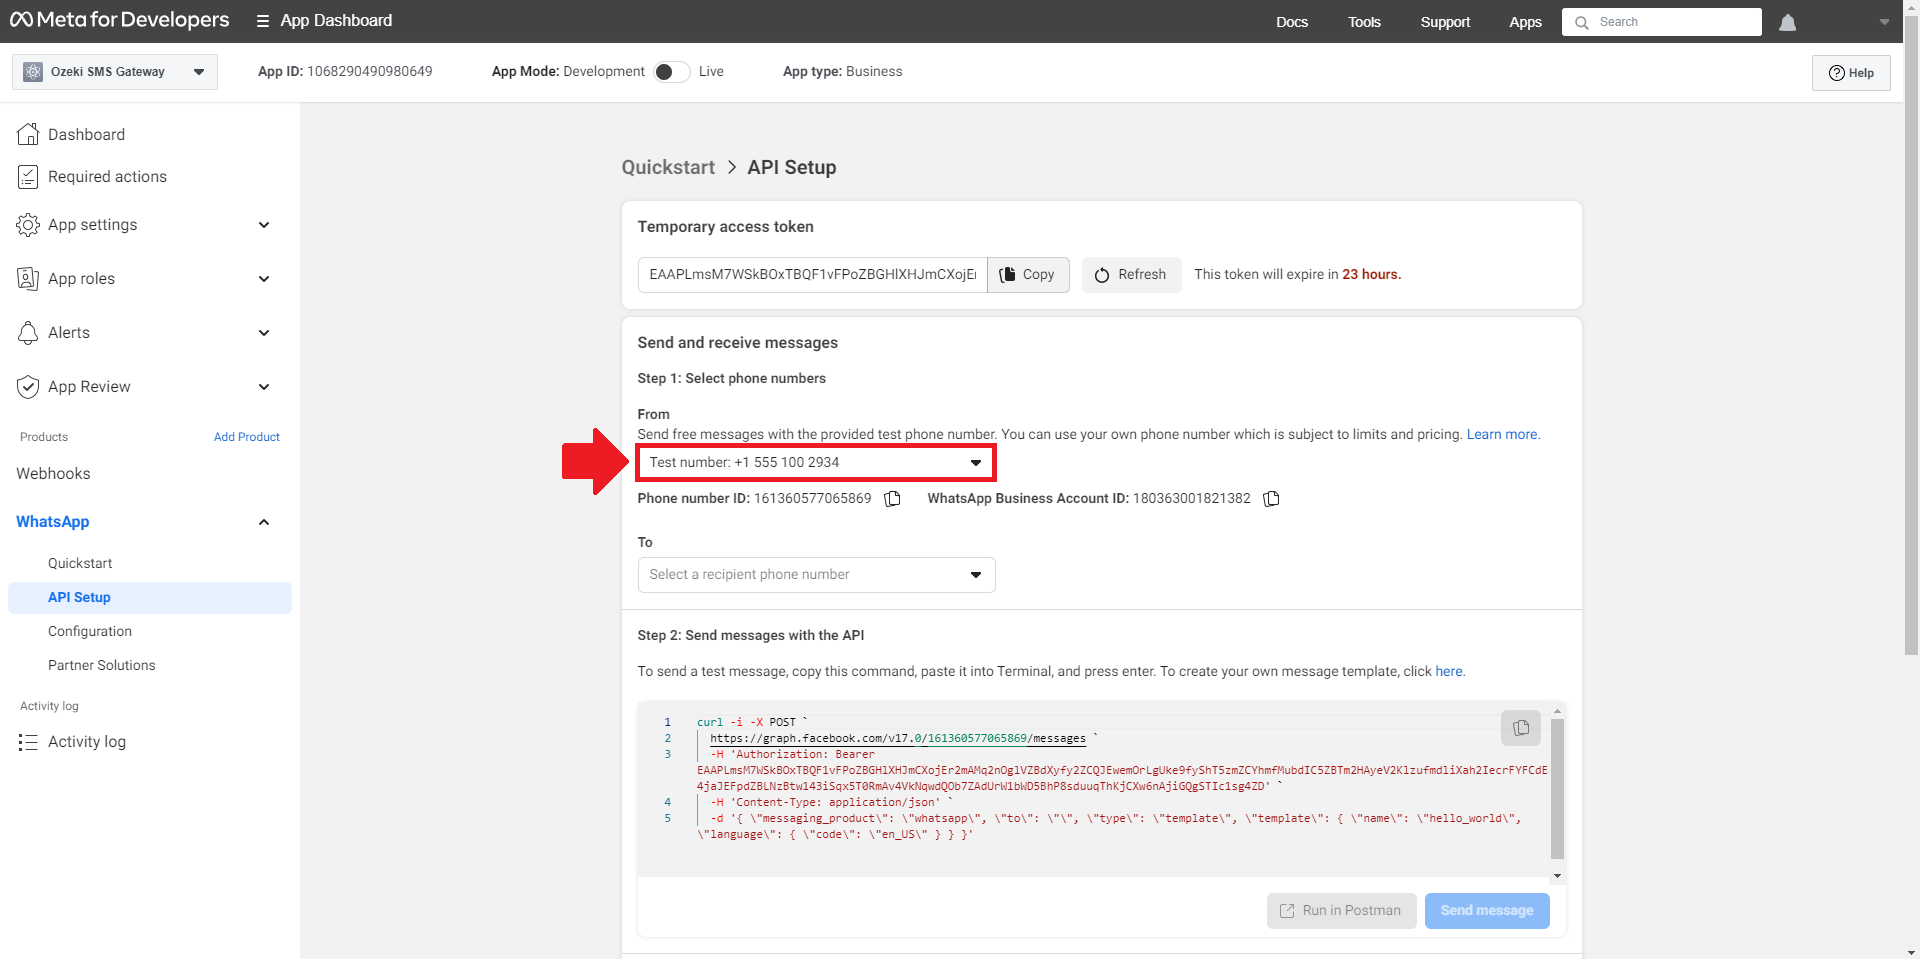
Task: Click the App roles badge icon
Action: [28, 279]
